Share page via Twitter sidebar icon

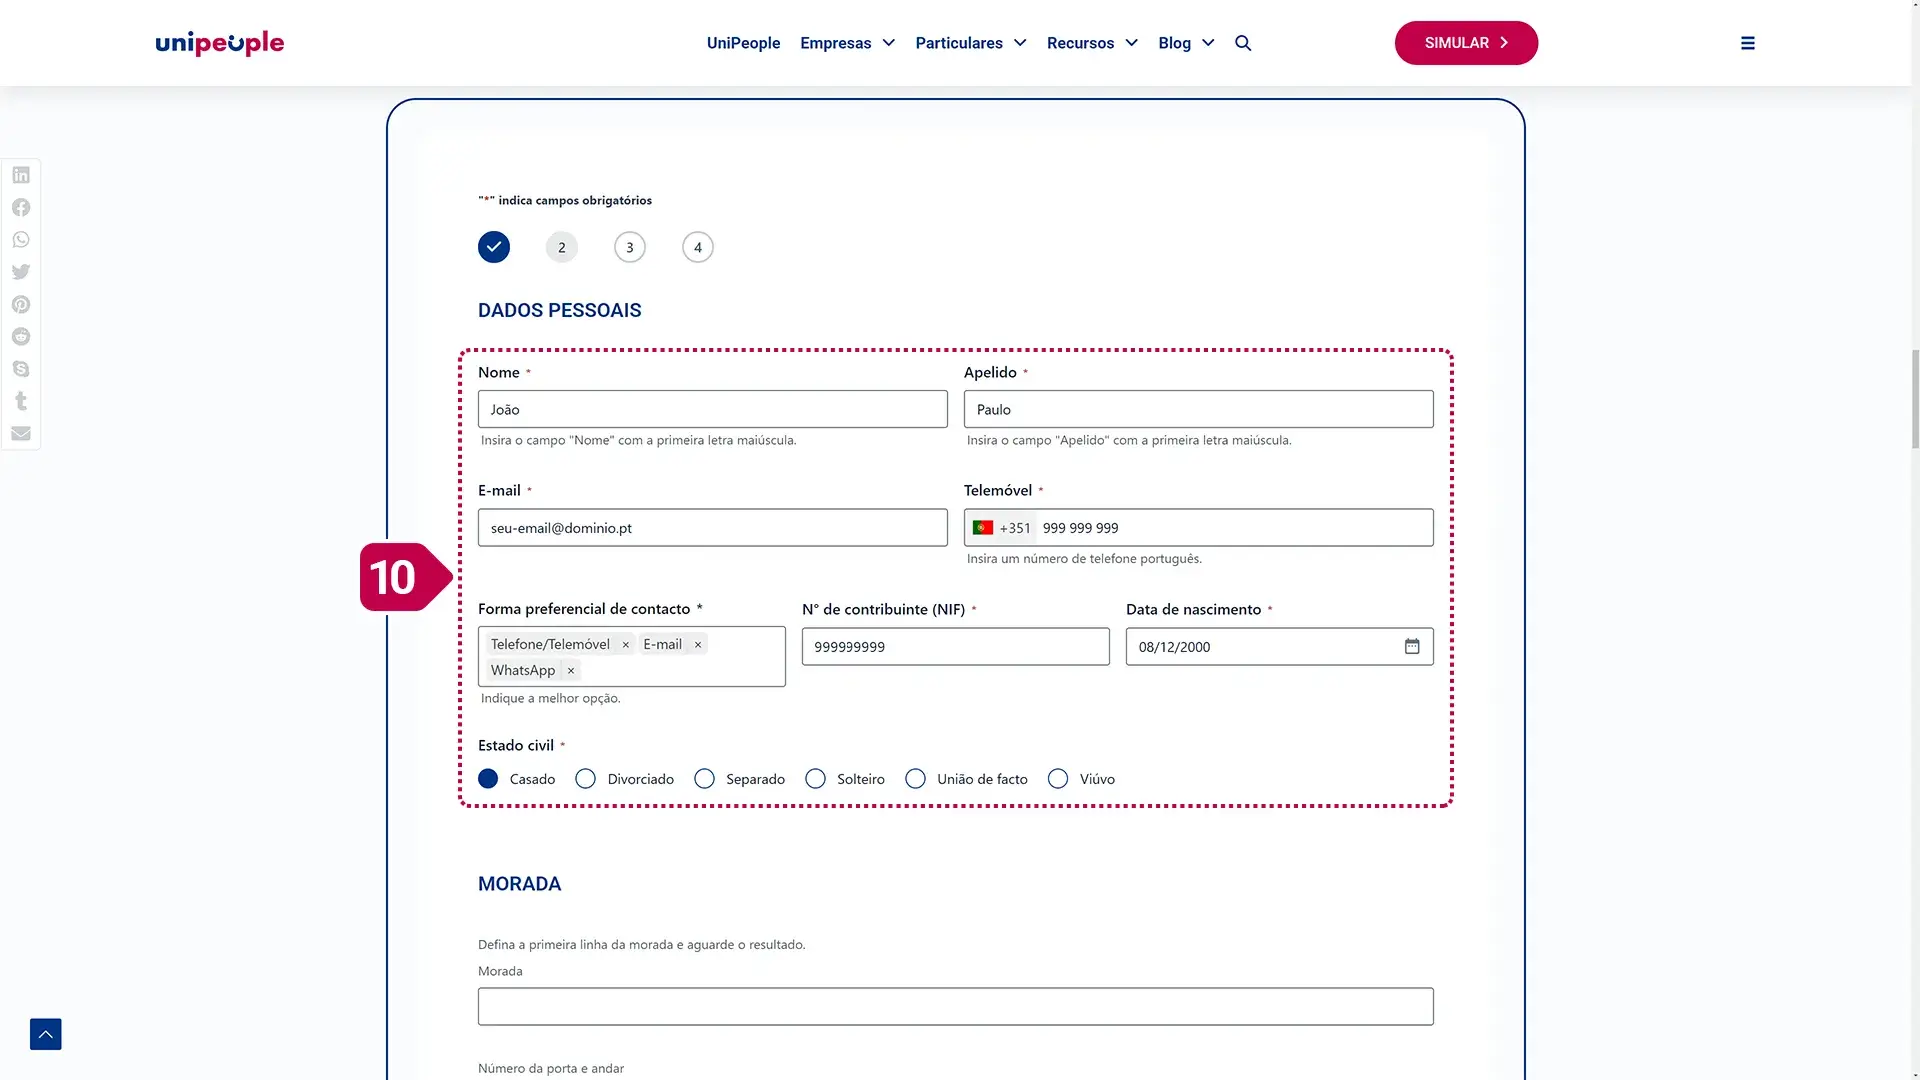21,272
